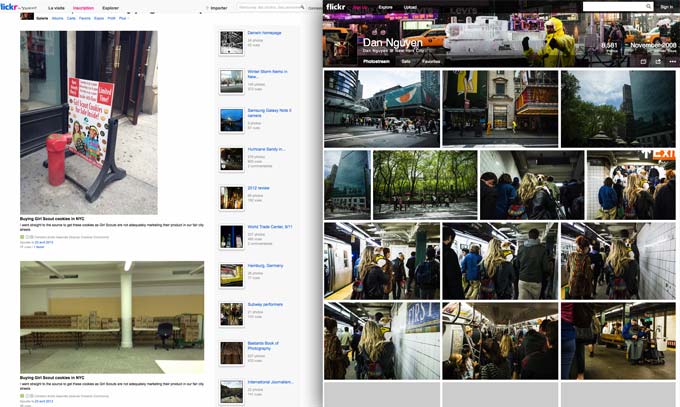This screenshot has height=407, width=680.
Task: Click the World Trade Center album thumbnail
Action: click(x=232, y=236)
